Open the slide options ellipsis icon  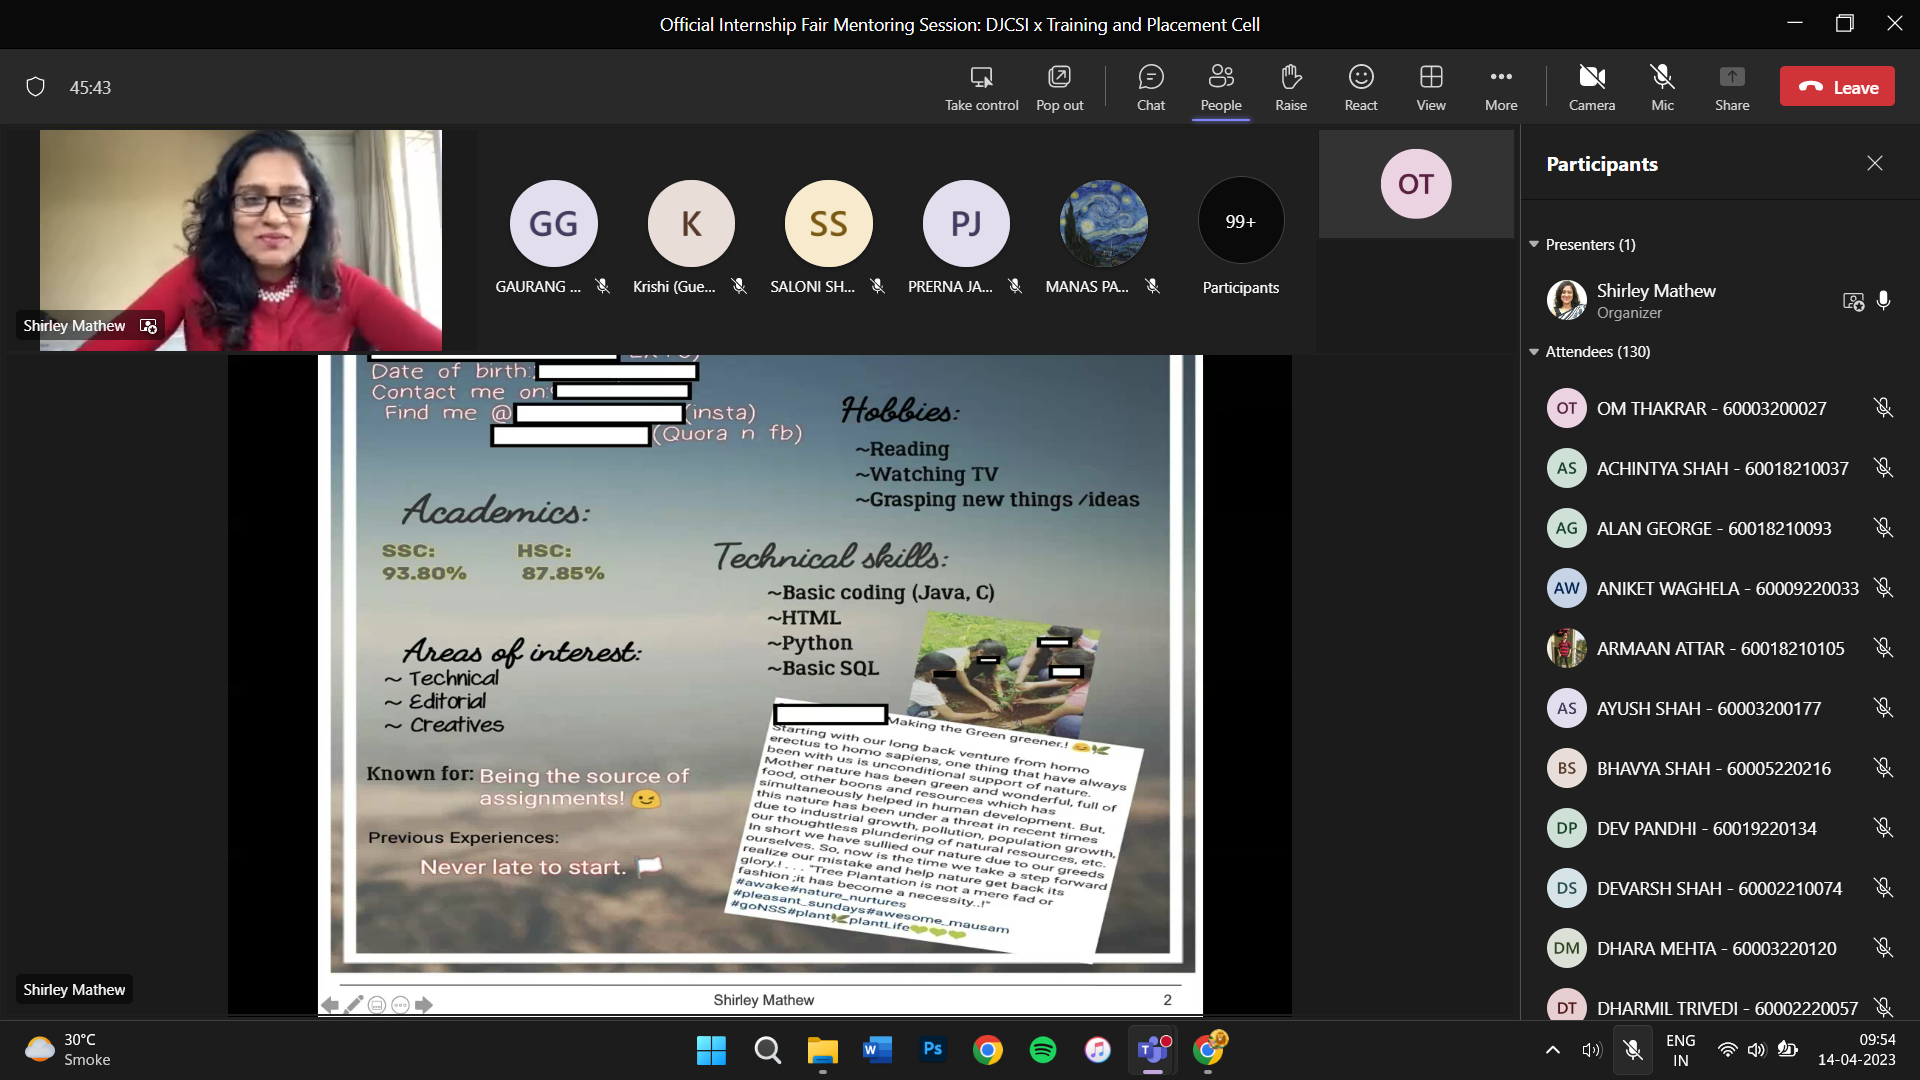(x=400, y=1004)
